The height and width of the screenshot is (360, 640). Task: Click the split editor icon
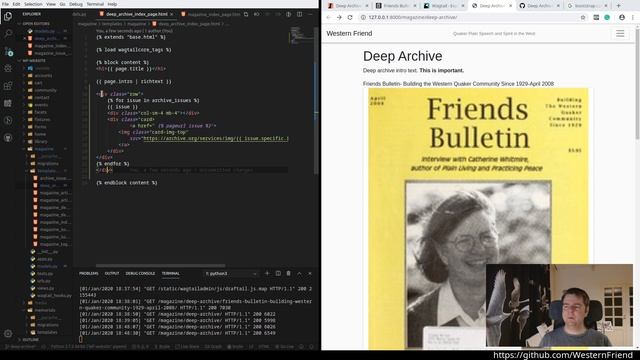click(x=300, y=14)
